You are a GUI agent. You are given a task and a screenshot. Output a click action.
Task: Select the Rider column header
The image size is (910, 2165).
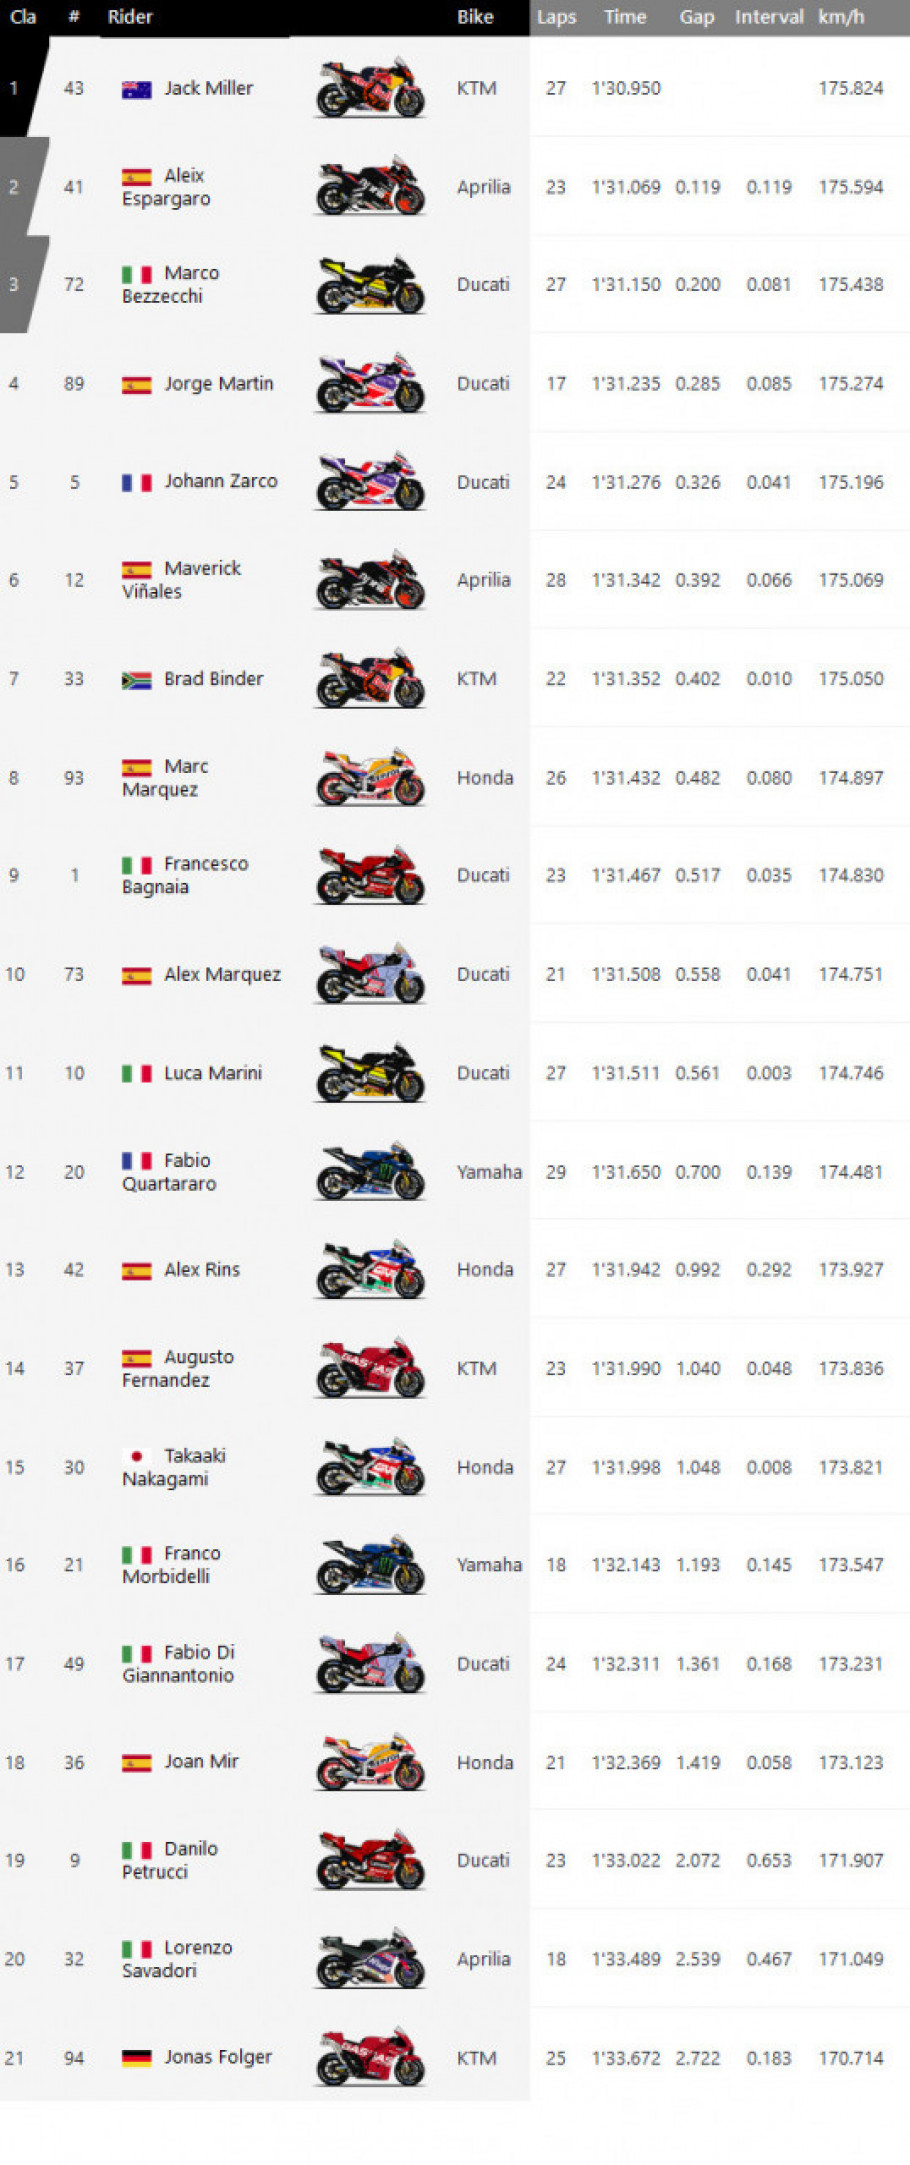pyautogui.click(x=131, y=17)
